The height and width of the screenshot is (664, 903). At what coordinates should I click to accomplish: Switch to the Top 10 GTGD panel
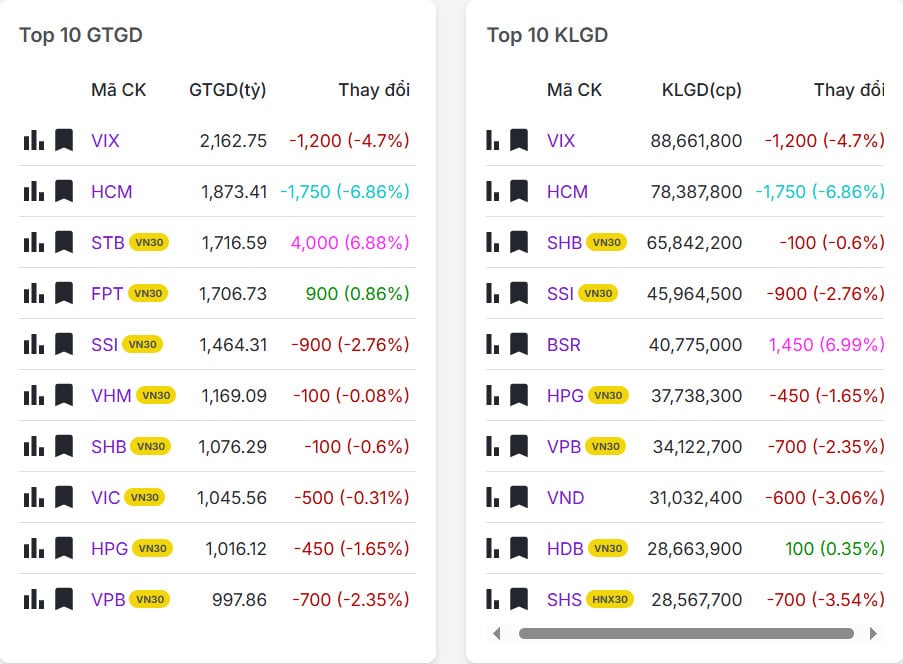click(81, 35)
